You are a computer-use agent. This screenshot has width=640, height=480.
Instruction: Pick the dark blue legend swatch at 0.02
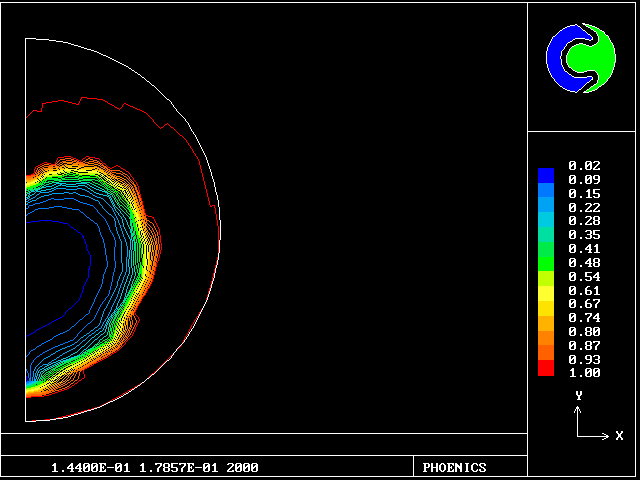click(x=545, y=174)
